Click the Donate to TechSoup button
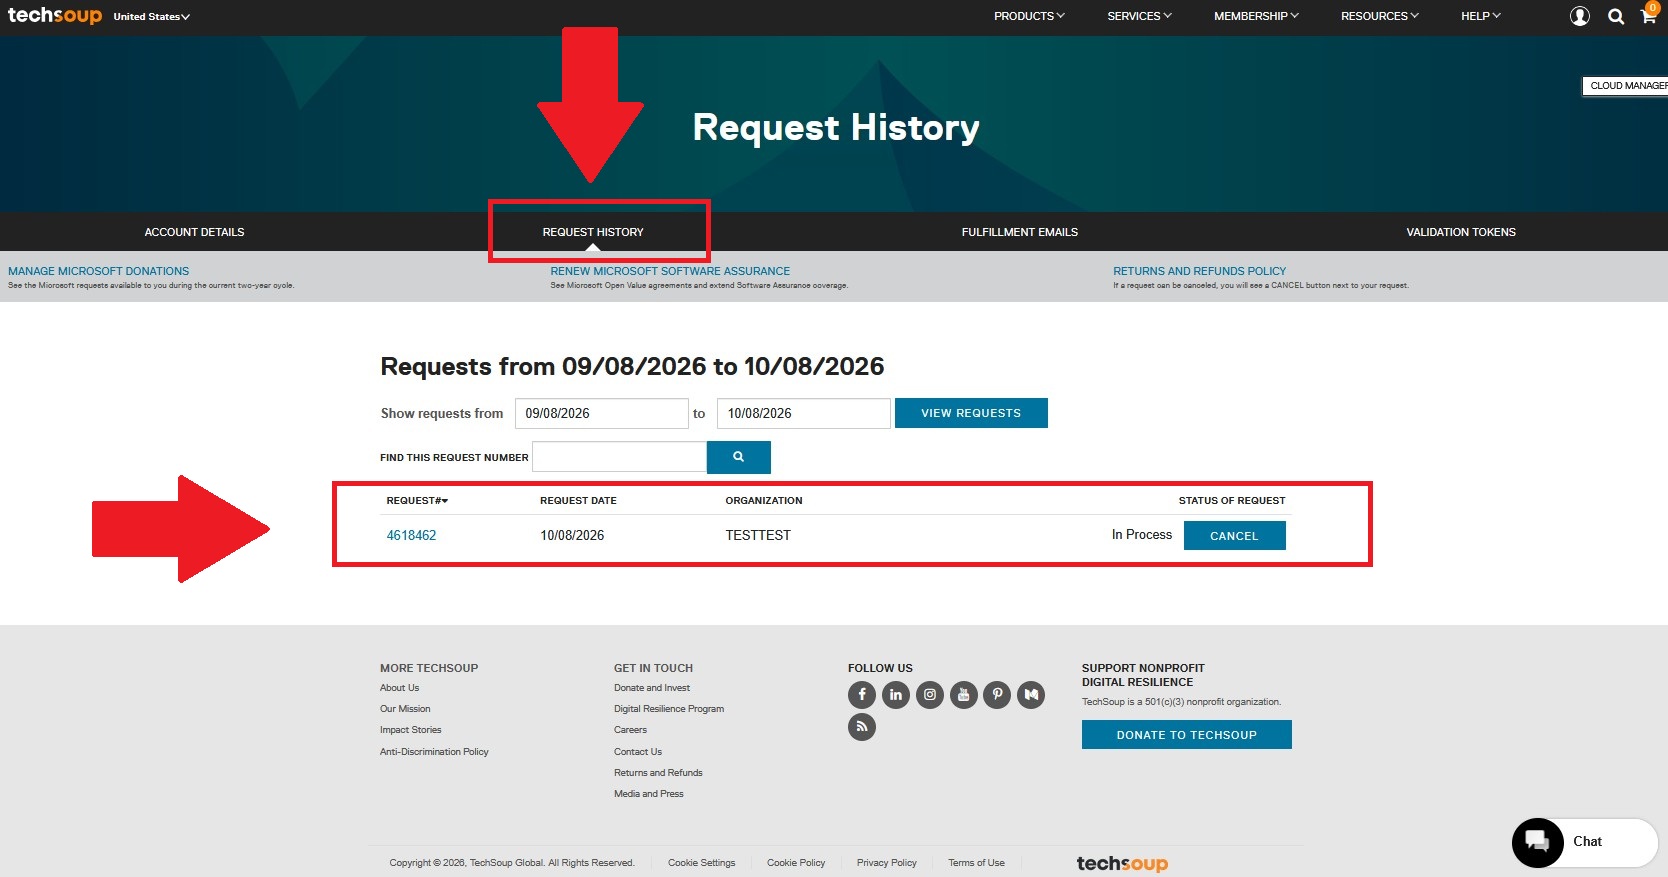1668x877 pixels. click(1187, 735)
